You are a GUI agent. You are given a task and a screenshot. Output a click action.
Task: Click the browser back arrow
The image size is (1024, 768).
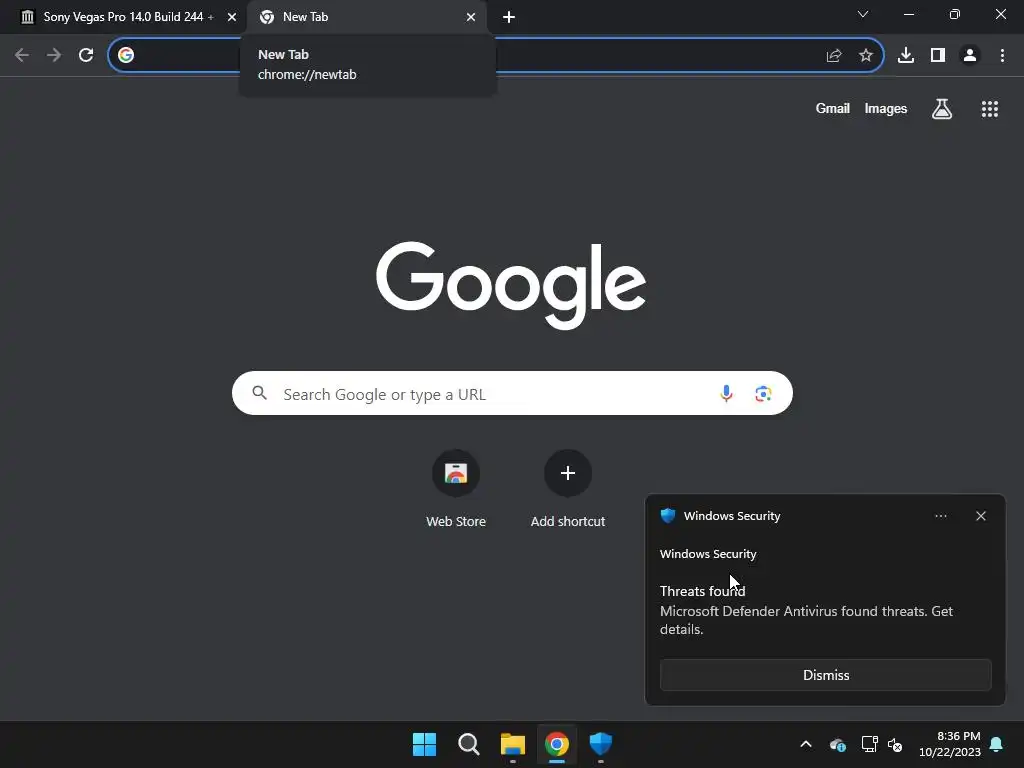pyautogui.click(x=22, y=56)
